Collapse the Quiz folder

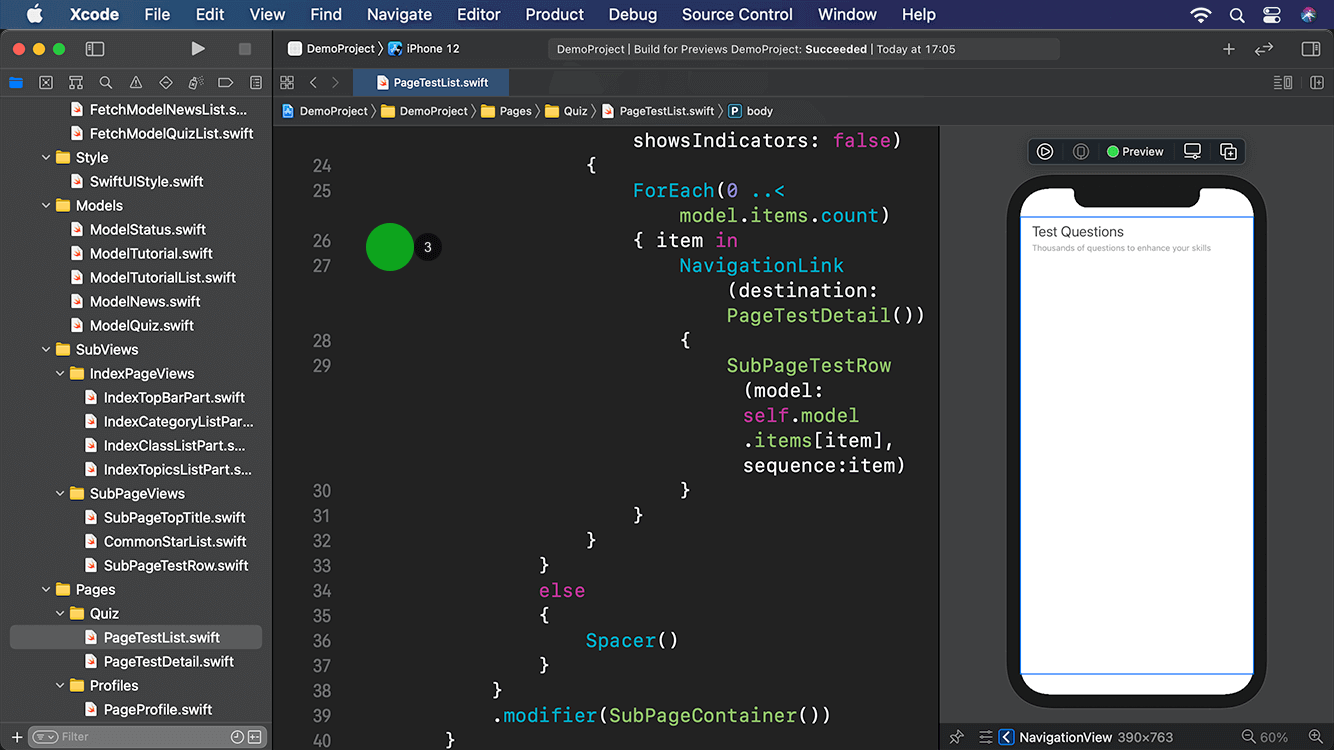(60, 613)
